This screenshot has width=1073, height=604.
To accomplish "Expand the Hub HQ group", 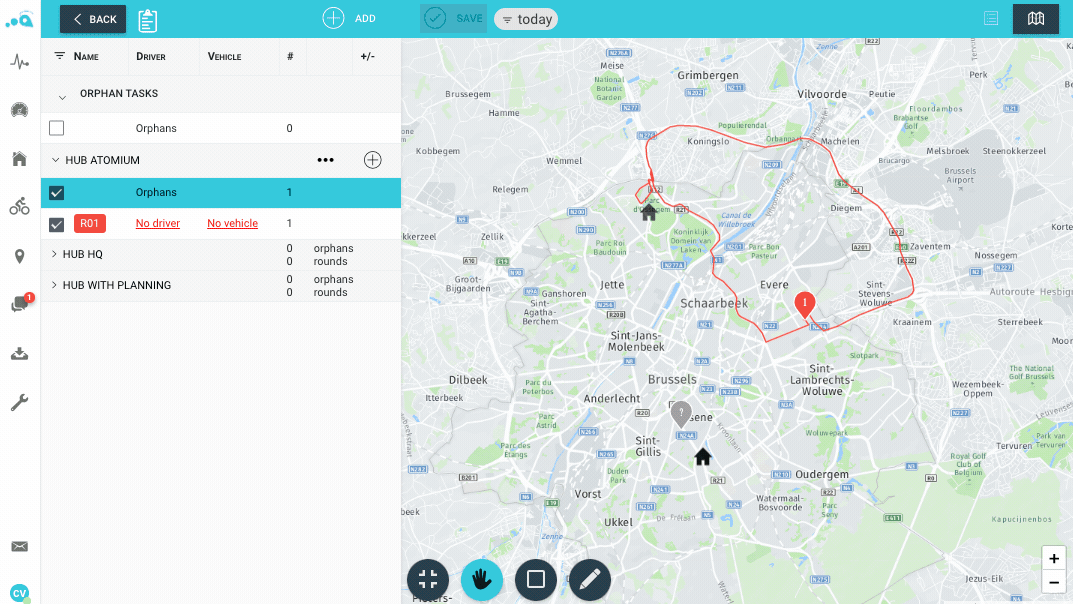I will pos(54,254).
